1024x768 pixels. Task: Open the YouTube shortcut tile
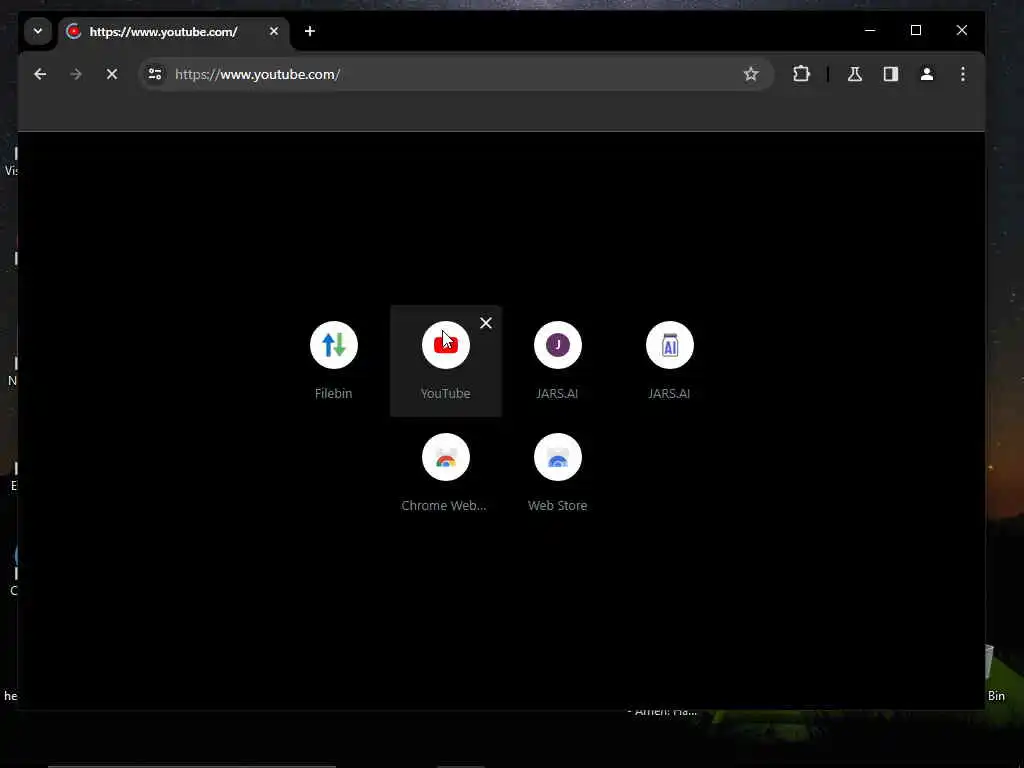[445, 360]
